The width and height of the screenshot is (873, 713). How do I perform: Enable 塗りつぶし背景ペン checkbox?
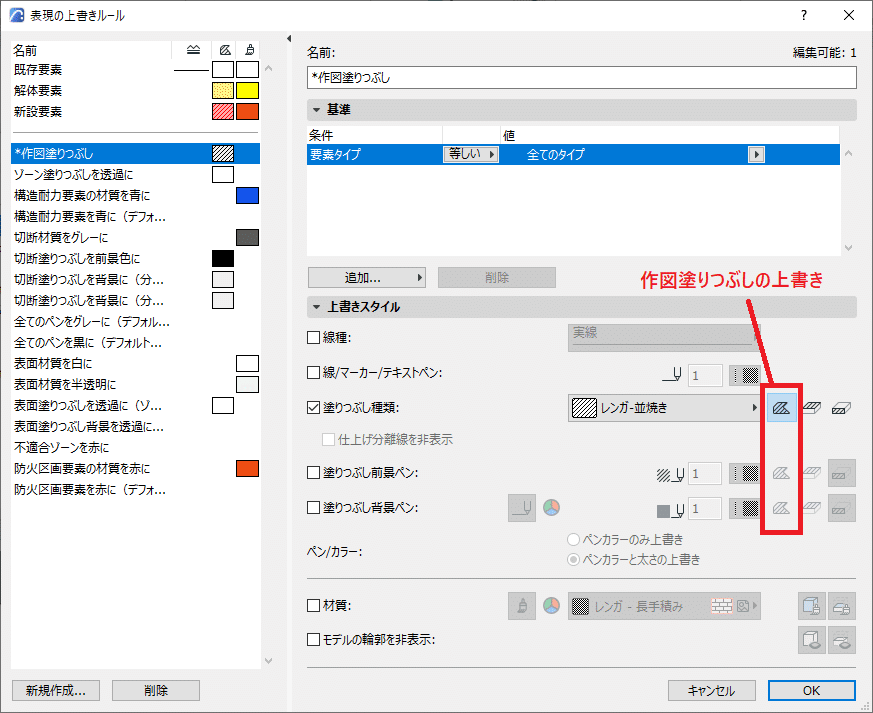point(313,507)
